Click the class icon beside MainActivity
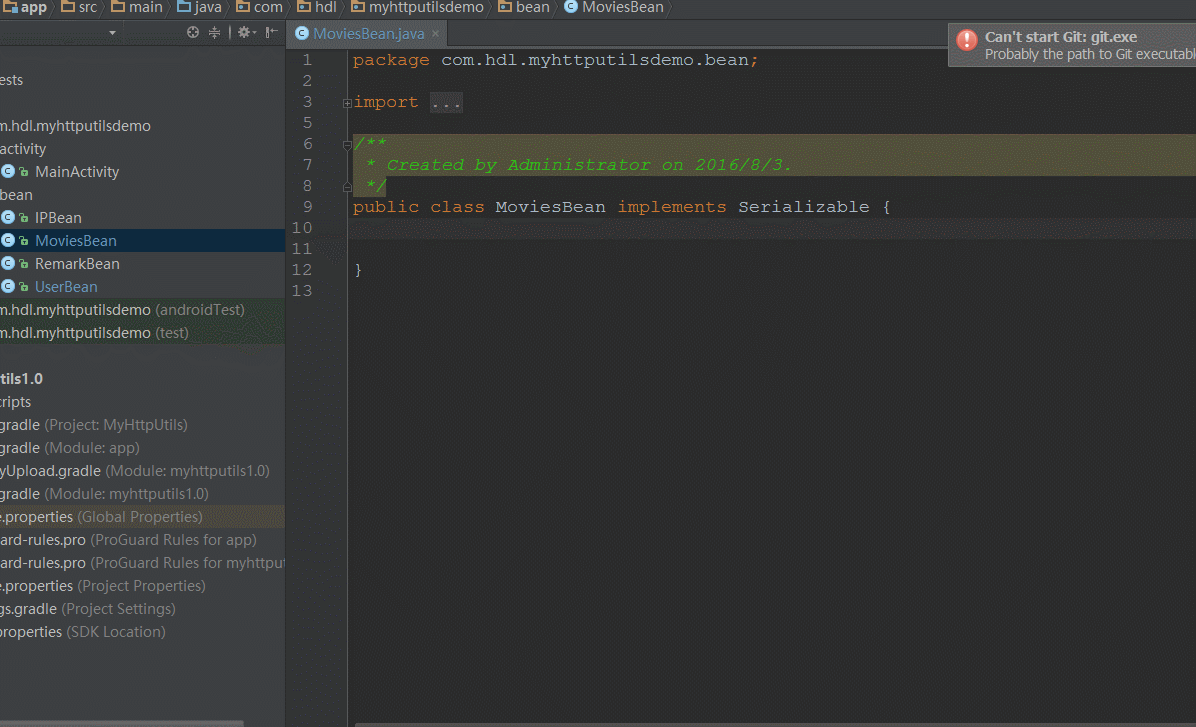Image resolution: width=1196 pixels, height=727 pixels. click(8, 172)
